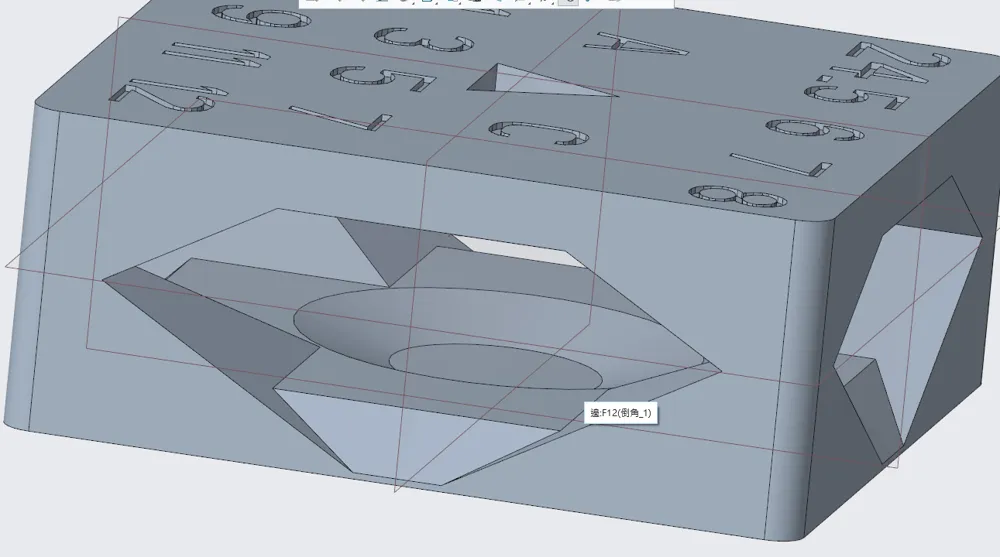Select the engraved digit 8 on top face

738,197
